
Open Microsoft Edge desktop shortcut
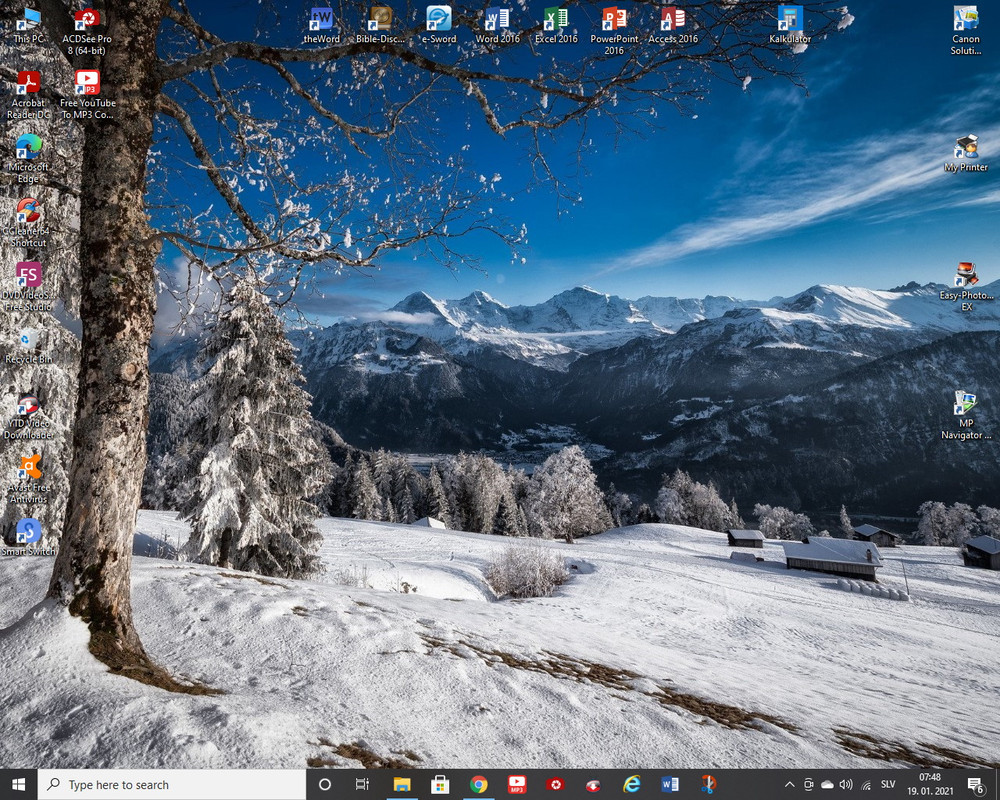(29, 159)
